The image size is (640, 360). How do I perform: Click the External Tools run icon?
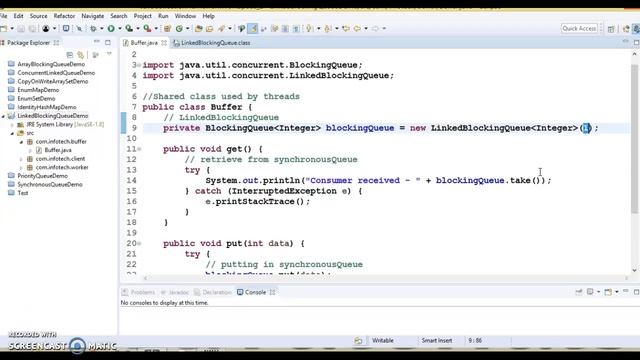coord(147,29)
